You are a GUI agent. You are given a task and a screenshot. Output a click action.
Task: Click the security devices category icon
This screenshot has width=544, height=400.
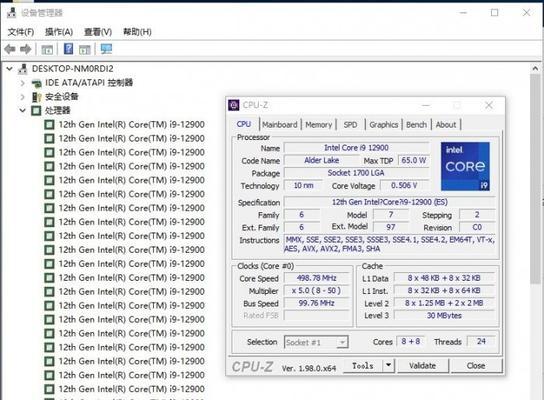[36, 97]
